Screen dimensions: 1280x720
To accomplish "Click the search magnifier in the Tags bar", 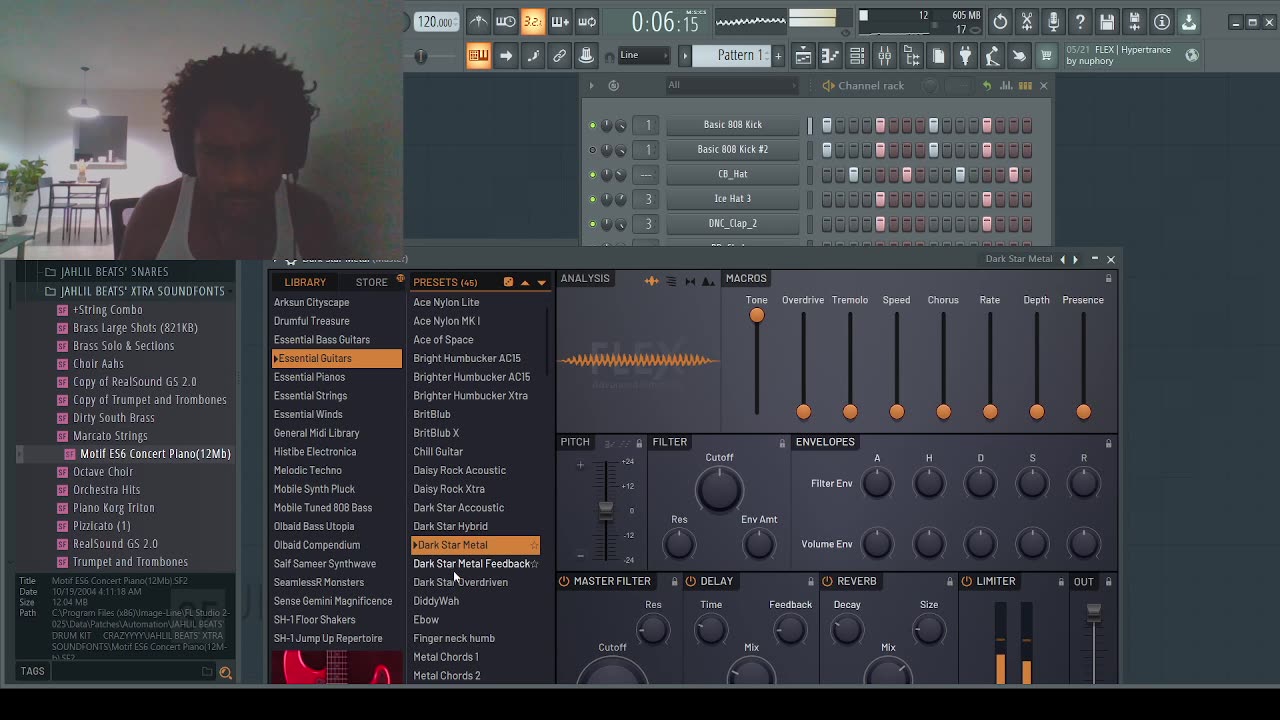I will (x=225, y=673).
